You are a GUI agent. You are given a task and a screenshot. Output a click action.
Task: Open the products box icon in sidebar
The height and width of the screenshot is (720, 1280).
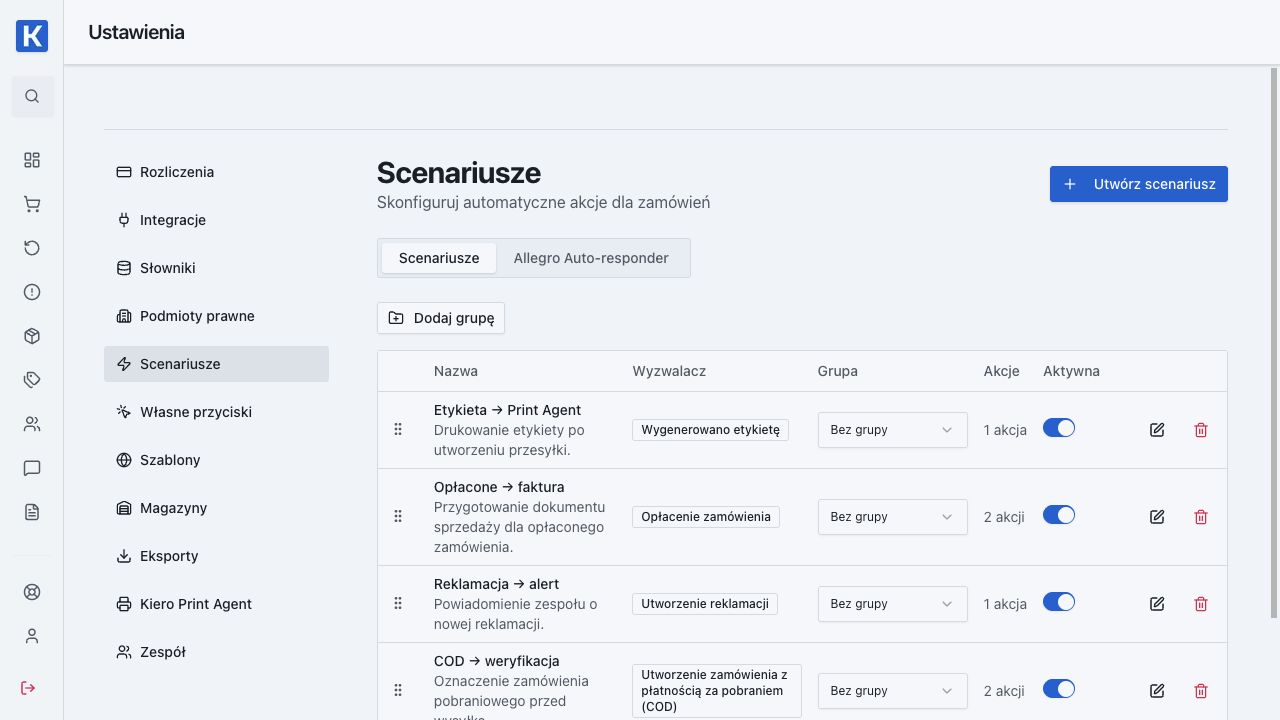pyautogui.click(x=32, y=336)
